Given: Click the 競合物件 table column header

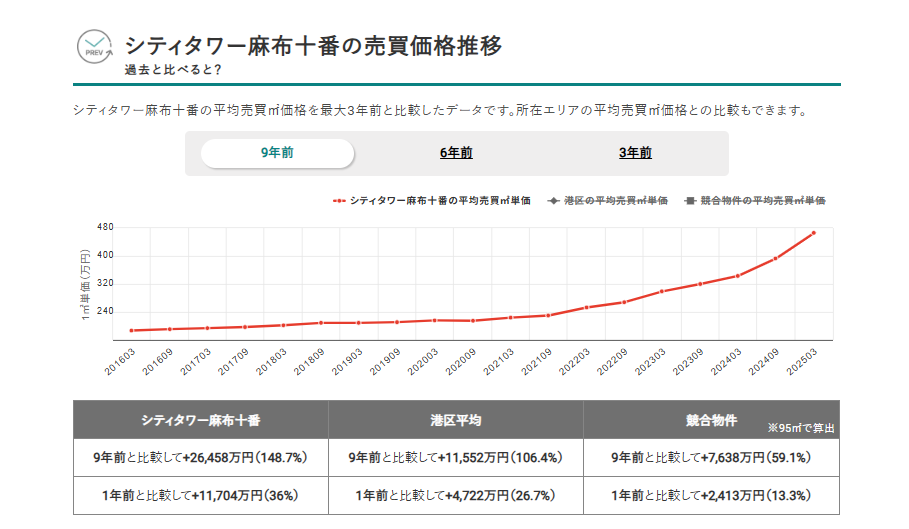Looking at the screenshot, I should point(711,420).
